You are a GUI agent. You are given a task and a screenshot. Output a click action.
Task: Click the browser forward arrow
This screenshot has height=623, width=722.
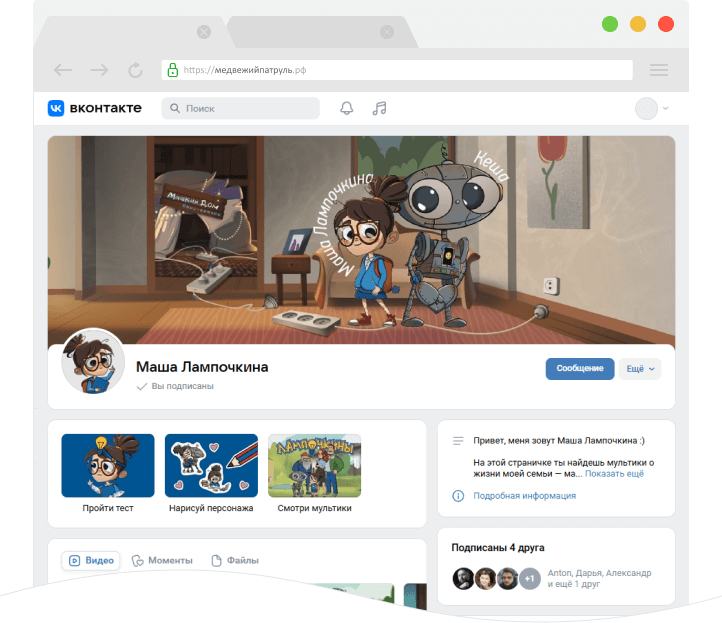(99, 70)
